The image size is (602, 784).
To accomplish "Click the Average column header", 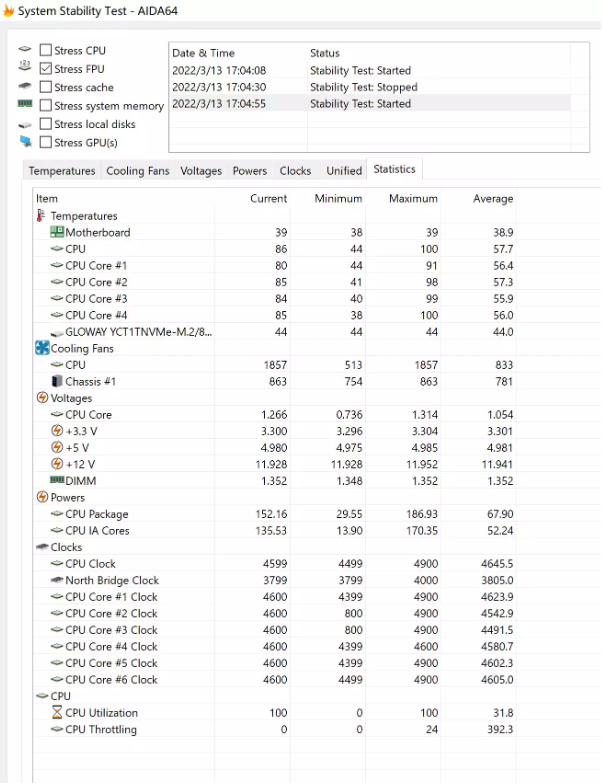I will pos(492,198).
